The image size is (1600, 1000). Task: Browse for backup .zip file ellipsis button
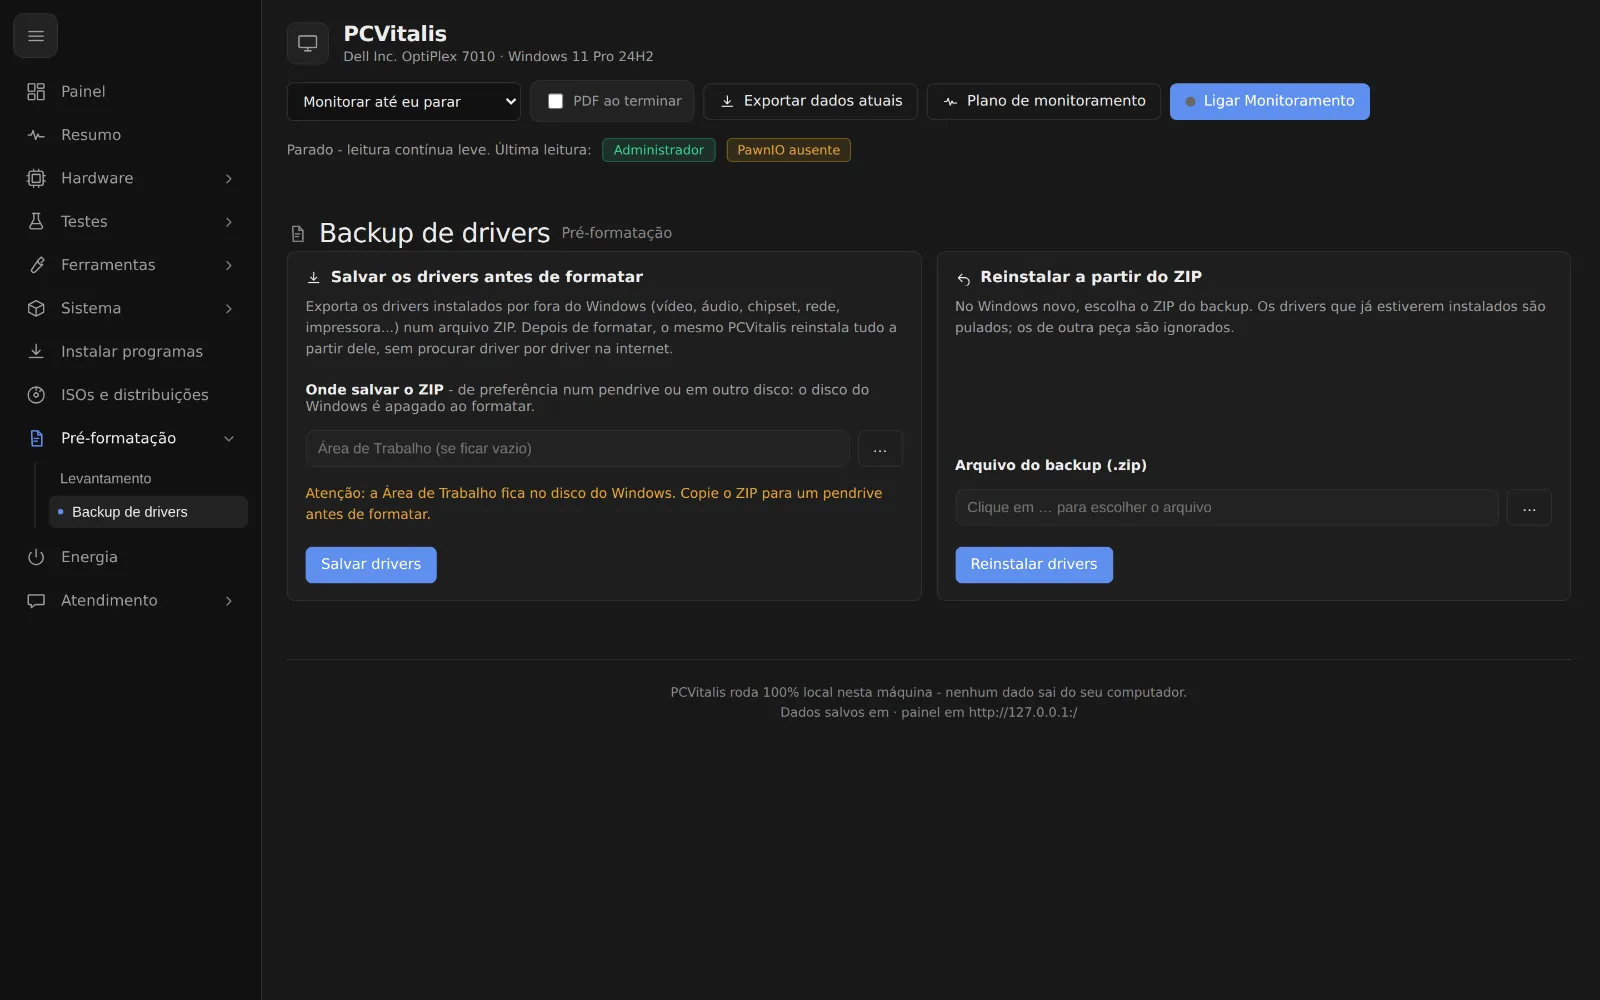pos(1529,508)
